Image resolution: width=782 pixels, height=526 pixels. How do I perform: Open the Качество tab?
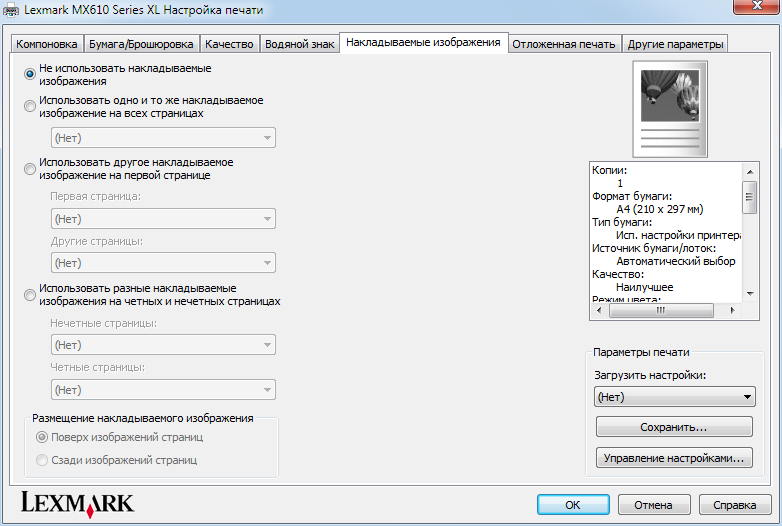(x=229, y=44)
